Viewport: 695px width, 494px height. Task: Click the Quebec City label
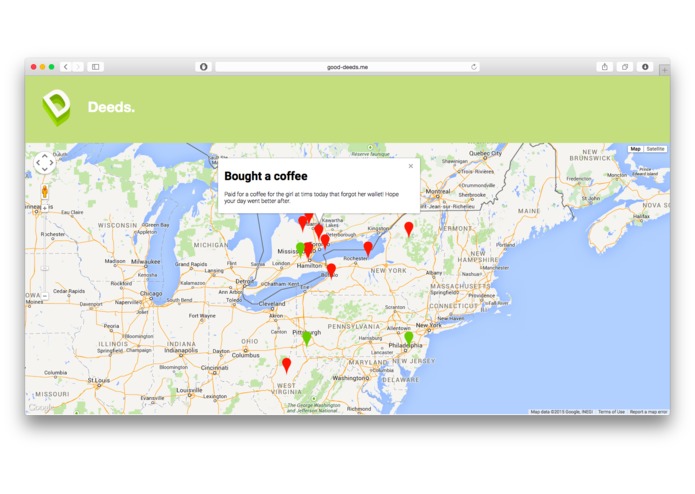pyautogui.click(x=485, y=153)
